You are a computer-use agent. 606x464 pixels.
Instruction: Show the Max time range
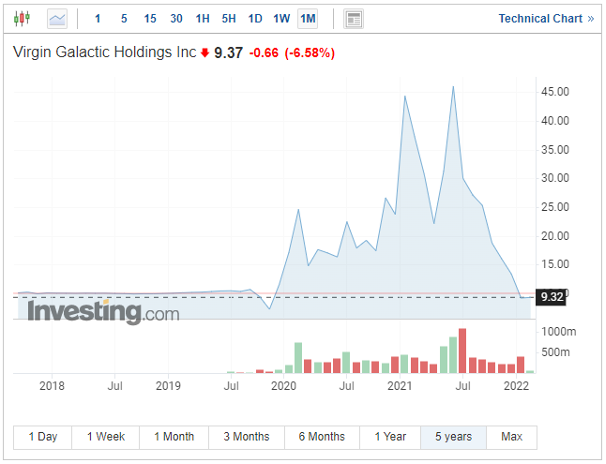tap(511, 437)
